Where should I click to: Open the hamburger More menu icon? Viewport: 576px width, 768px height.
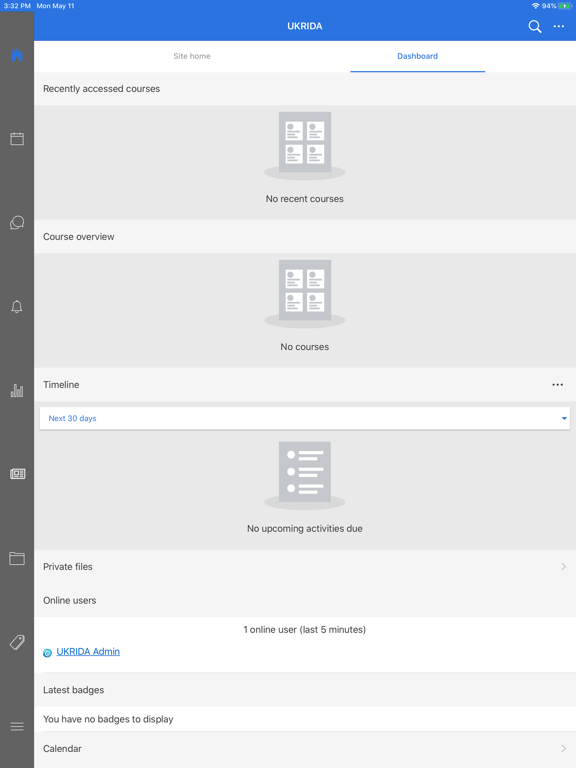click(x=17, y=726)
